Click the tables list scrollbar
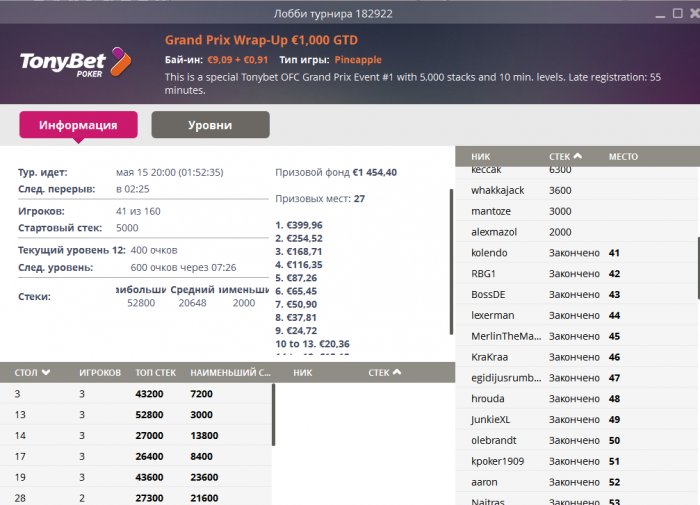 273,414
